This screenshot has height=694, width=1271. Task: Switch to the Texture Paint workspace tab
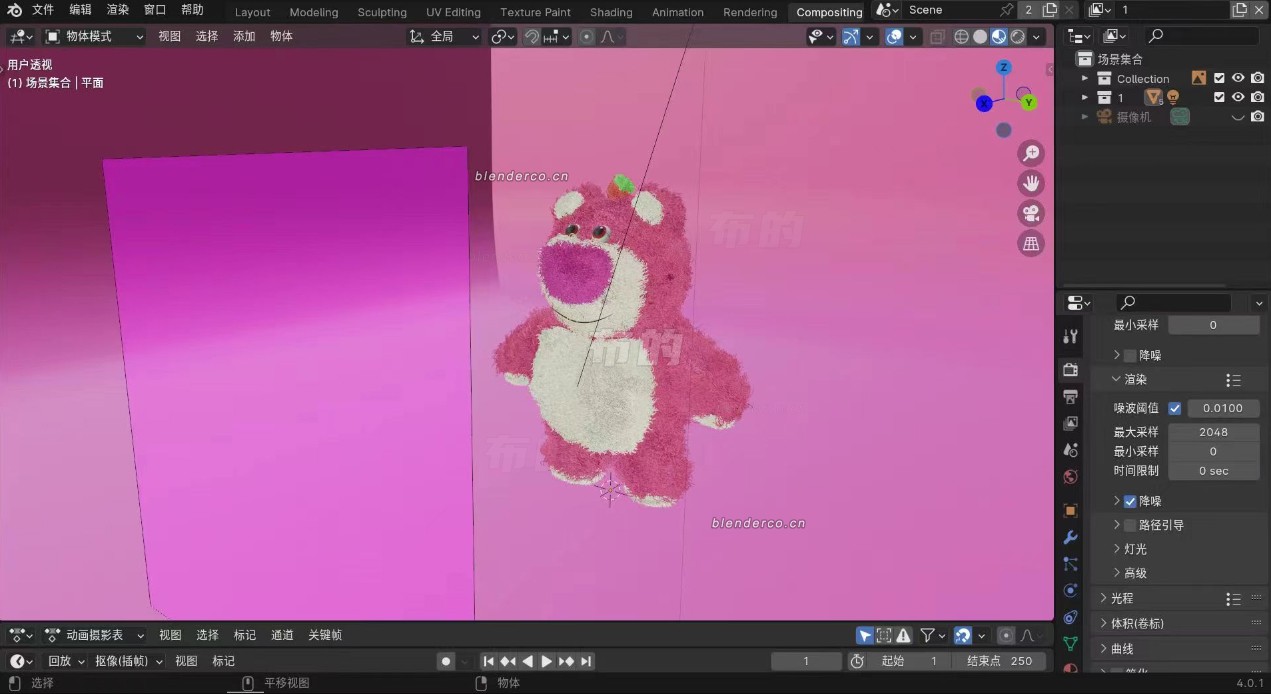535,12
